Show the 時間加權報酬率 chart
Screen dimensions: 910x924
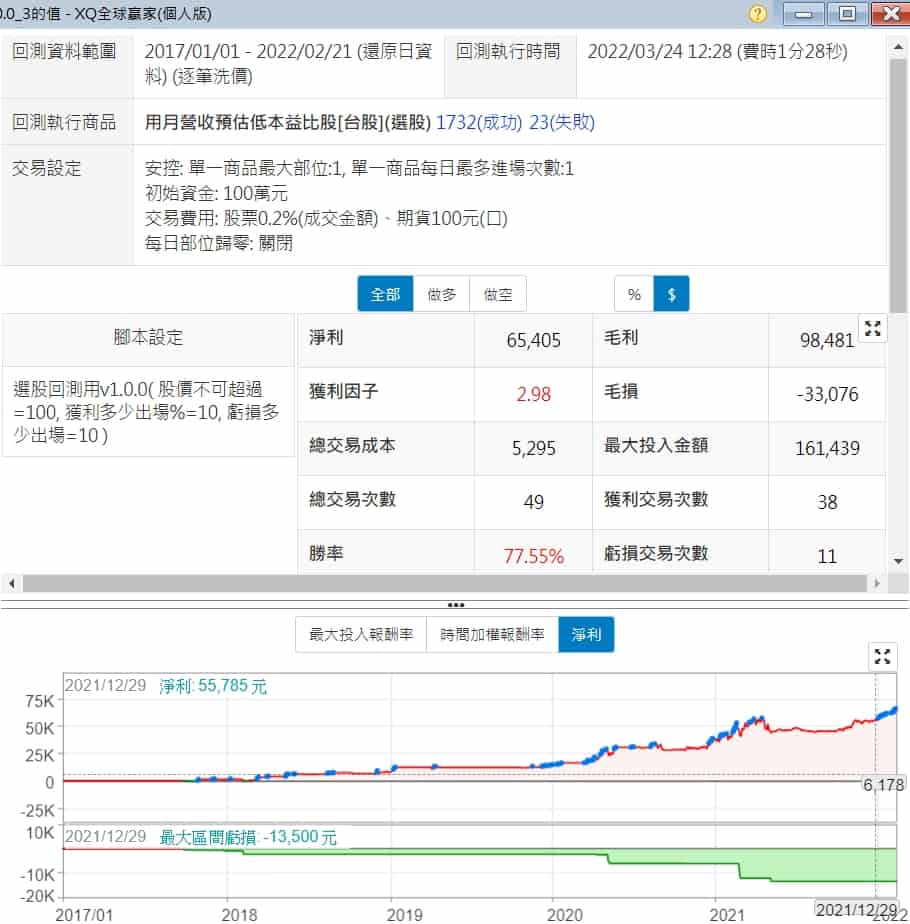pos(492,635)
